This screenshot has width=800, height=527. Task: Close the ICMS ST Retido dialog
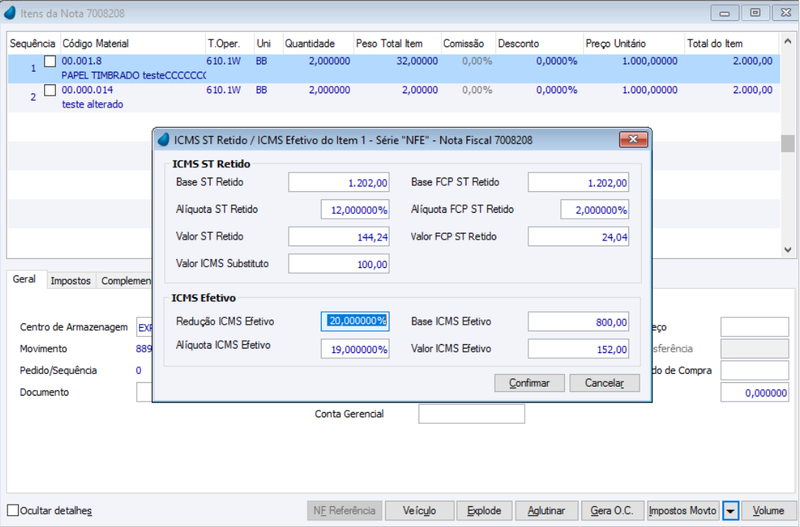[x=633, y=139]
